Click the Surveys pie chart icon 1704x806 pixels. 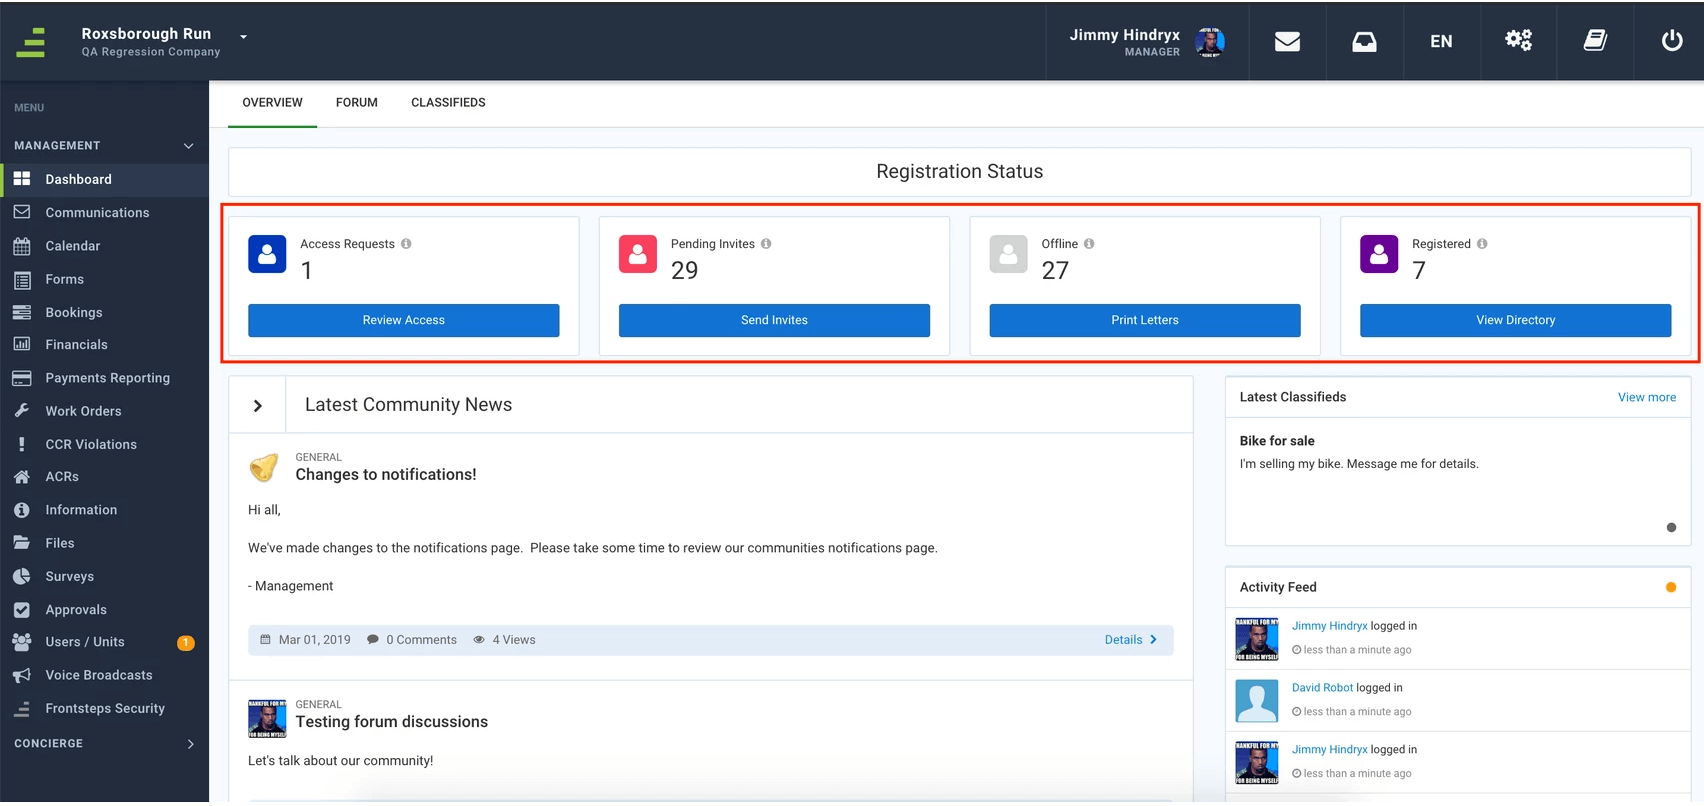pyautogui.click(x=21, y=576)
